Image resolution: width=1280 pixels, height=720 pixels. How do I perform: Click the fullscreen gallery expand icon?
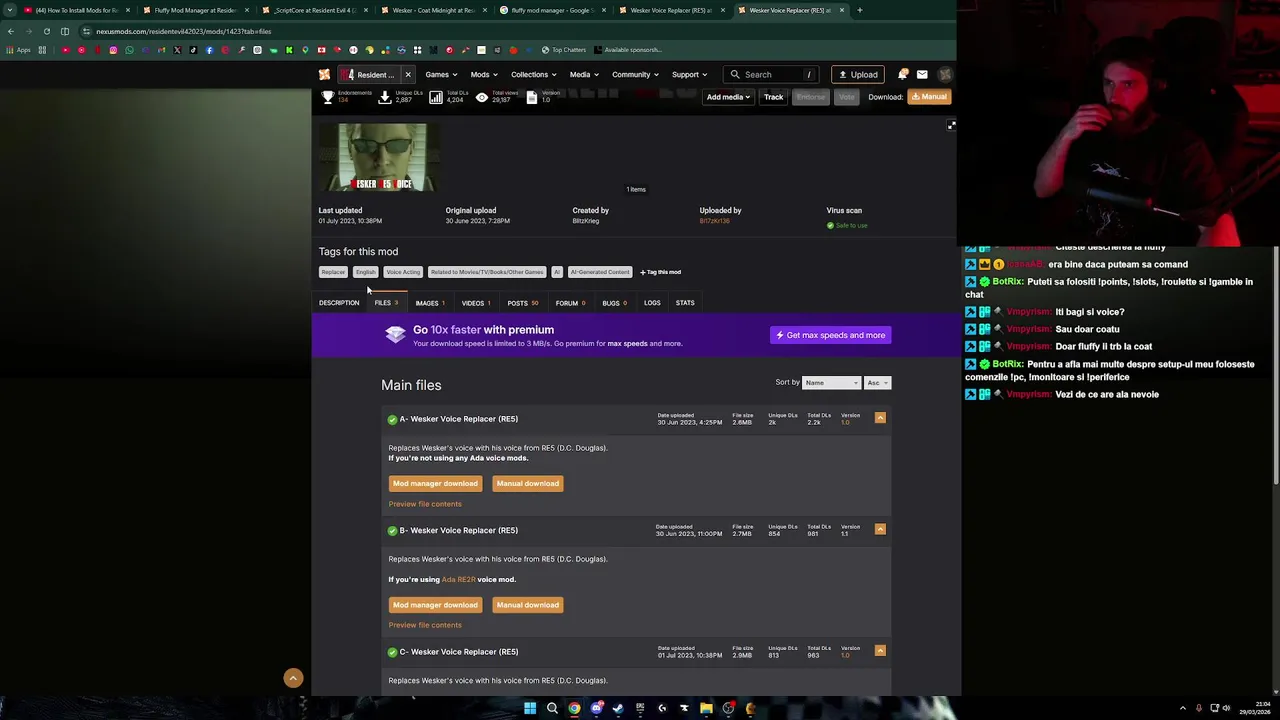(951, 126)
